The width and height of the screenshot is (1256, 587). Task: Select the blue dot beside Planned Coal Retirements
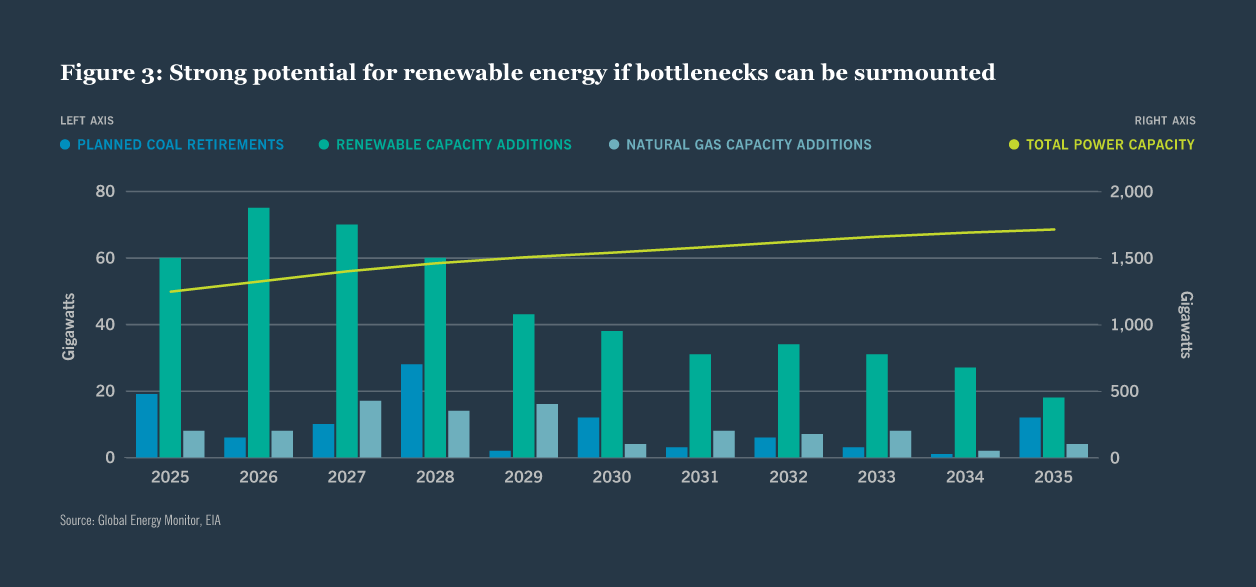coord(65,144)
